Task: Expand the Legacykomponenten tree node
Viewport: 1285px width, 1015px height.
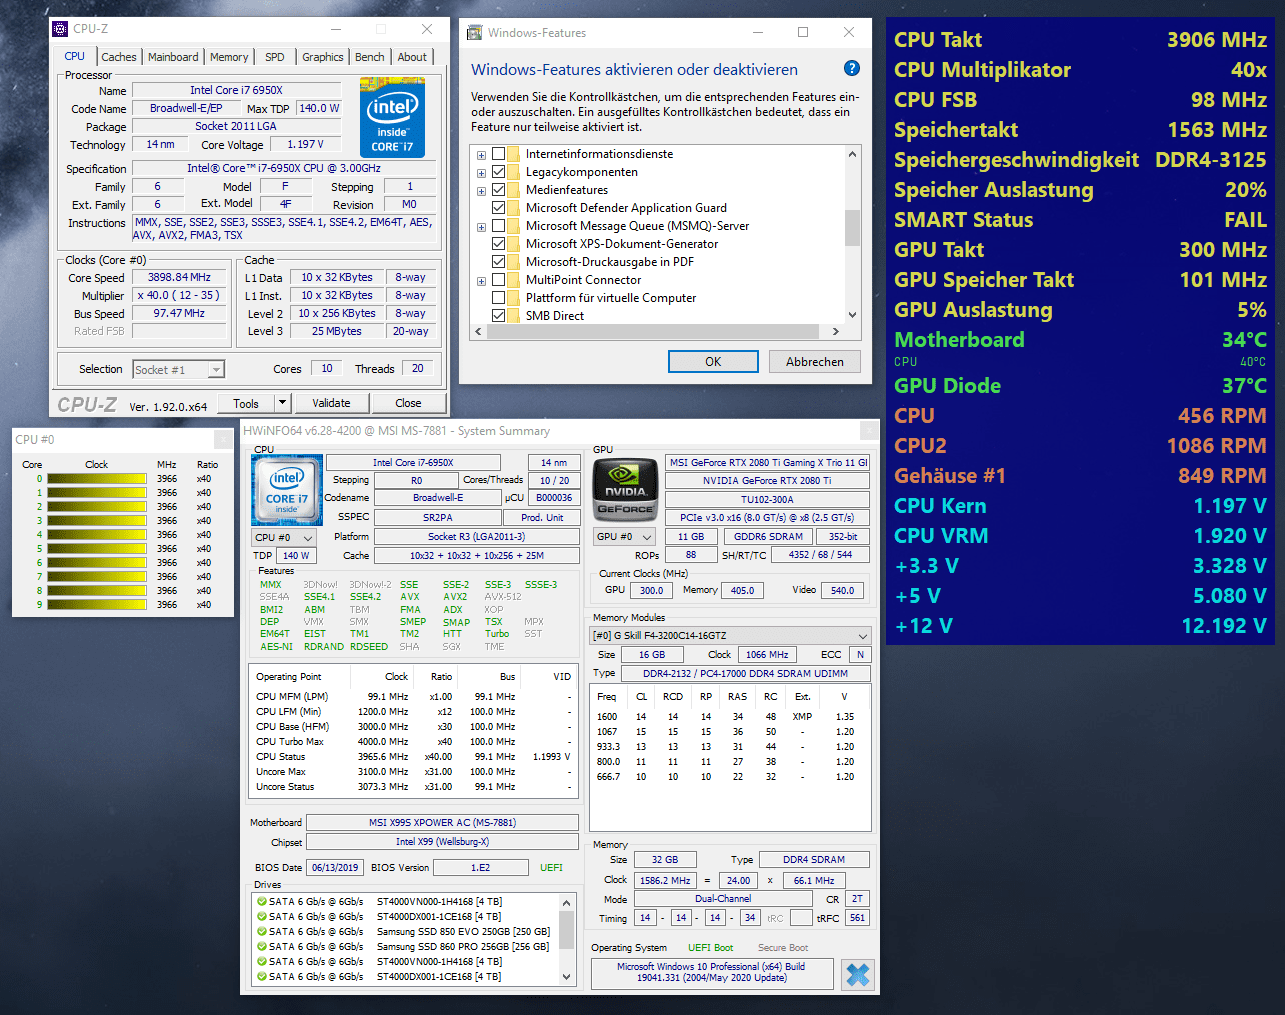Action: (481, 173)
